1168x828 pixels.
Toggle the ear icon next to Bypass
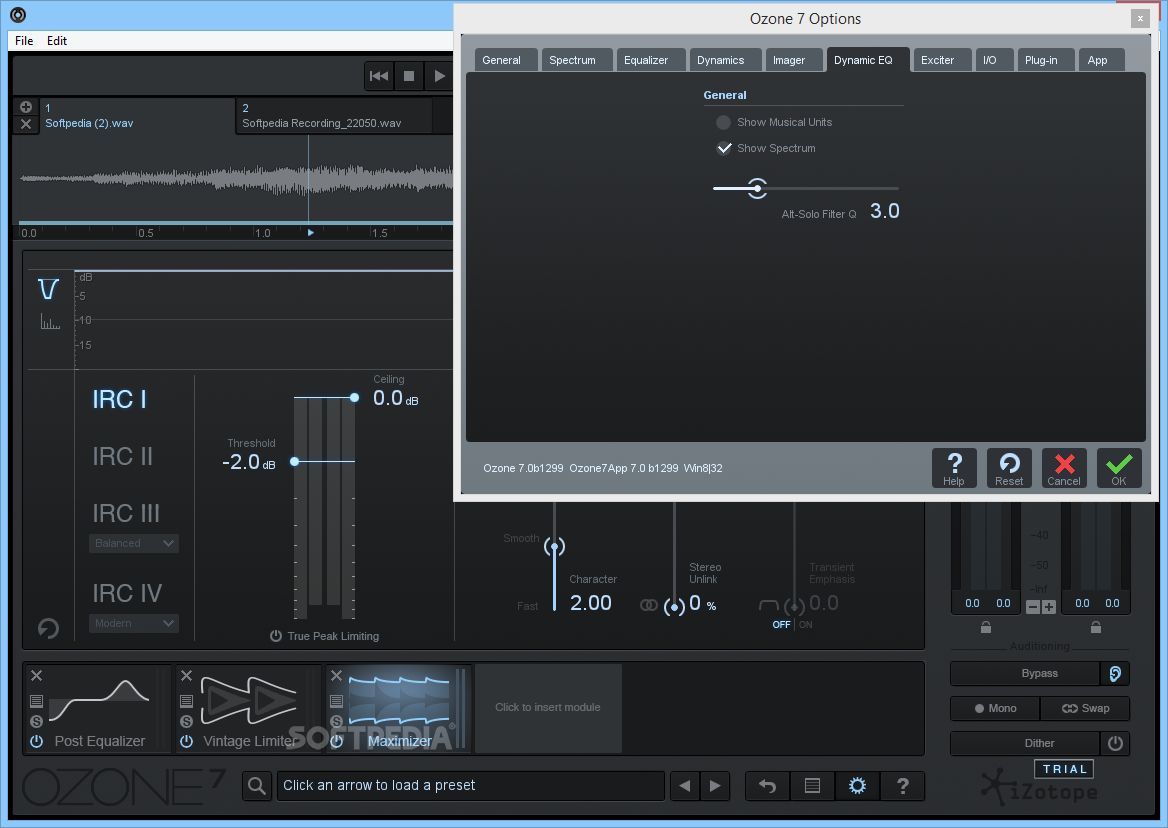coord(1115,673)
